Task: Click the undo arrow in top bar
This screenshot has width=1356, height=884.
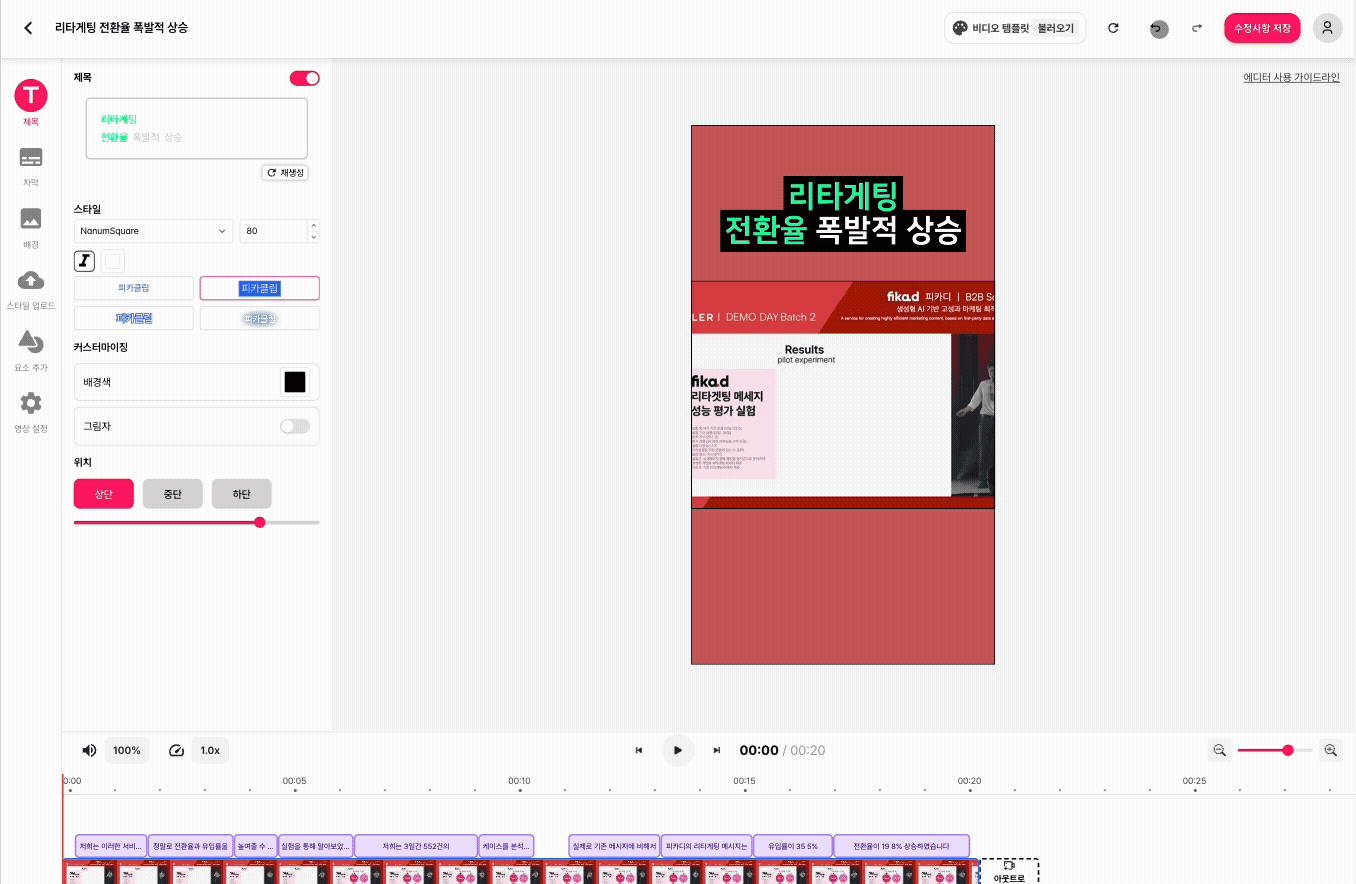Action: (x=1158, y=28)
